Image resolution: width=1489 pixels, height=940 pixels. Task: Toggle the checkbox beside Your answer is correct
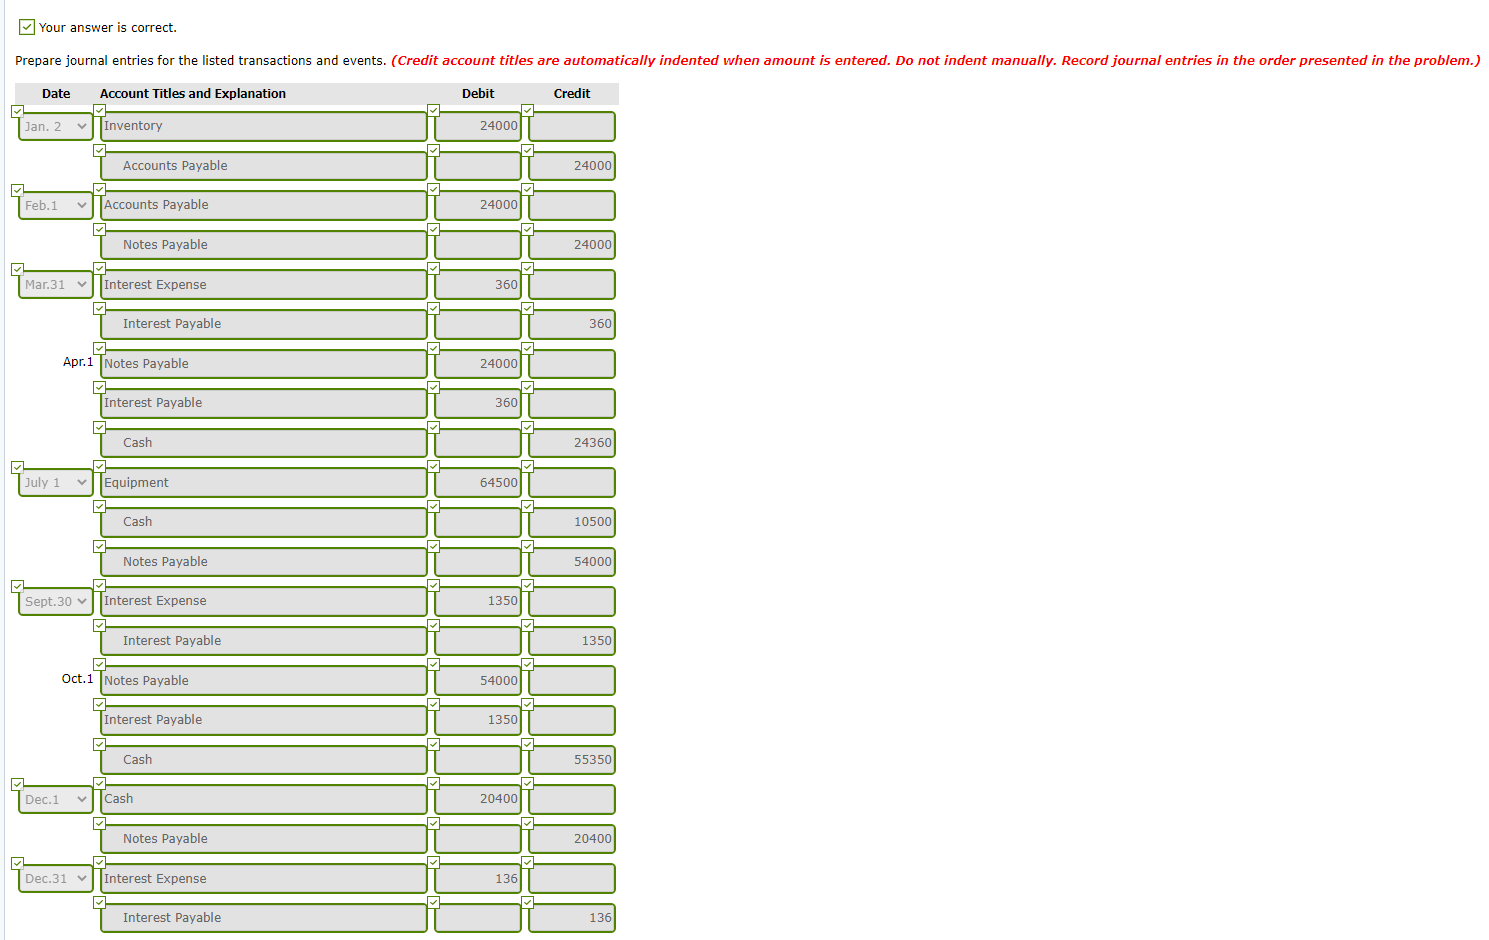[x=26, y=27]
